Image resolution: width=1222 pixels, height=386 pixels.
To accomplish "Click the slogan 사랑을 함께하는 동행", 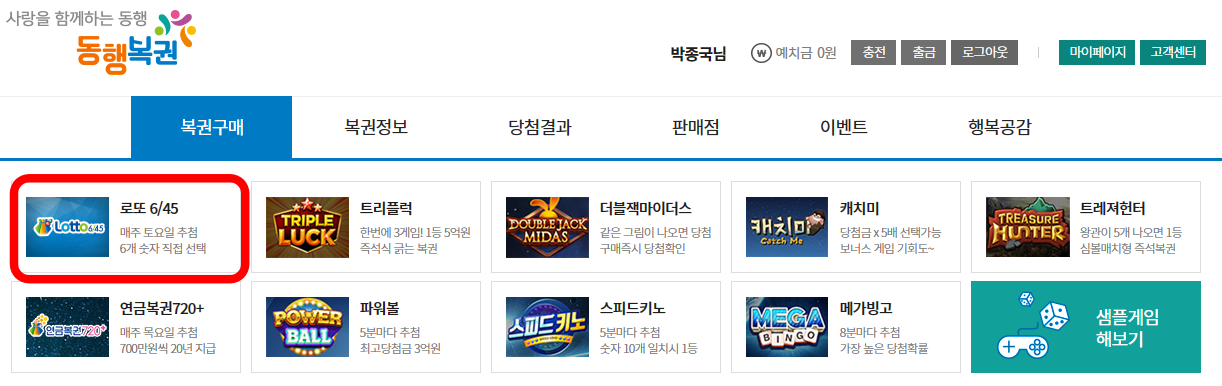I will (78, 18).
